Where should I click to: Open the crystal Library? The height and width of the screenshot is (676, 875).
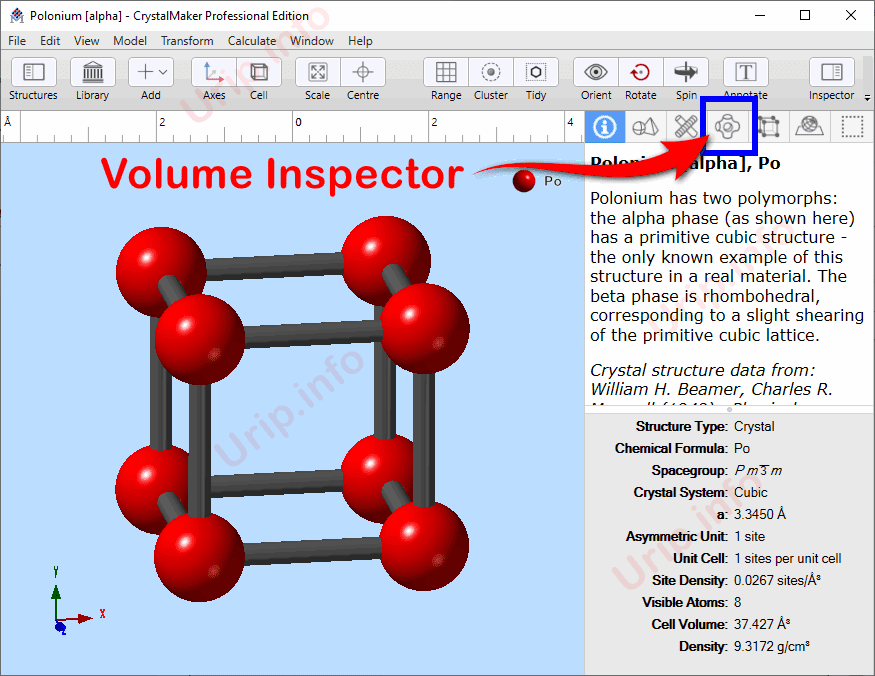tap(93, 72)
